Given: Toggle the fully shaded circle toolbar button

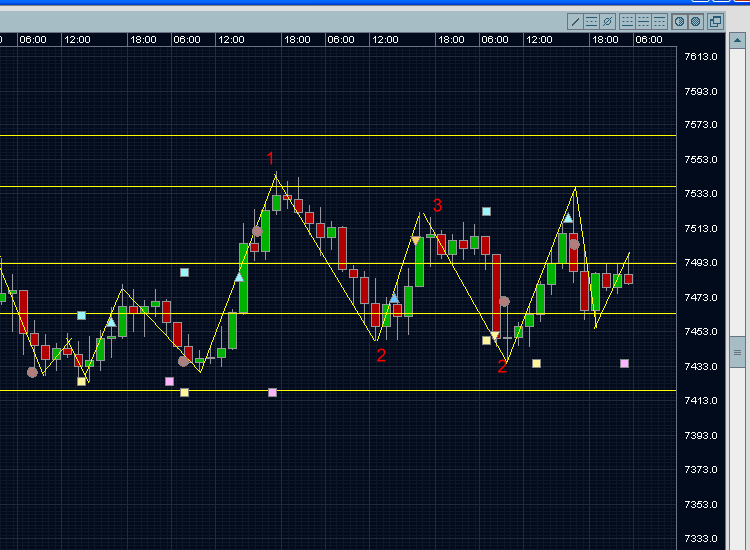Looking at the screenshot, I should click(695, 21).
